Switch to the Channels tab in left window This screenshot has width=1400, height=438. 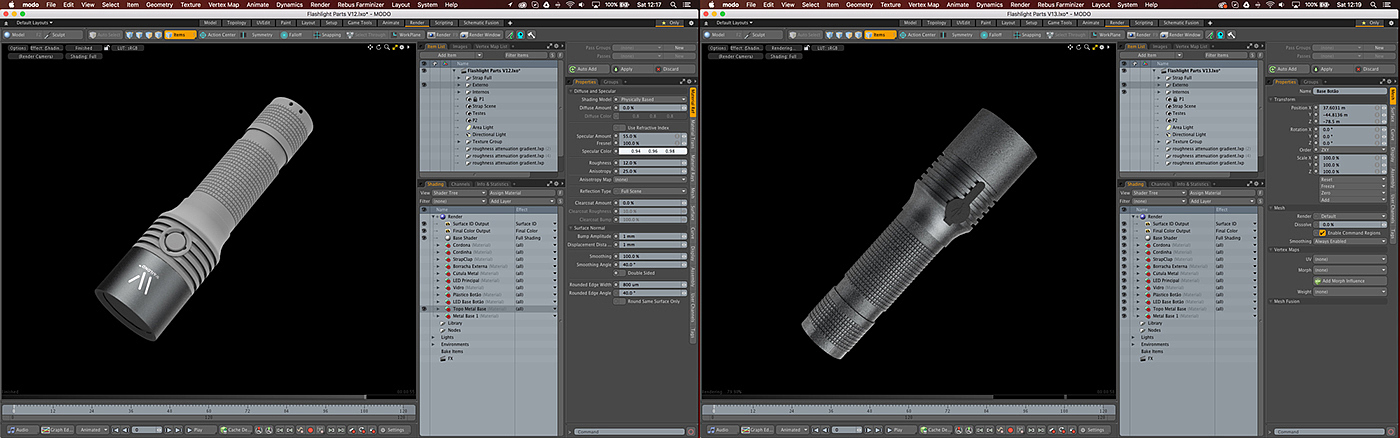pyautogui.click(x=460, y=184)
